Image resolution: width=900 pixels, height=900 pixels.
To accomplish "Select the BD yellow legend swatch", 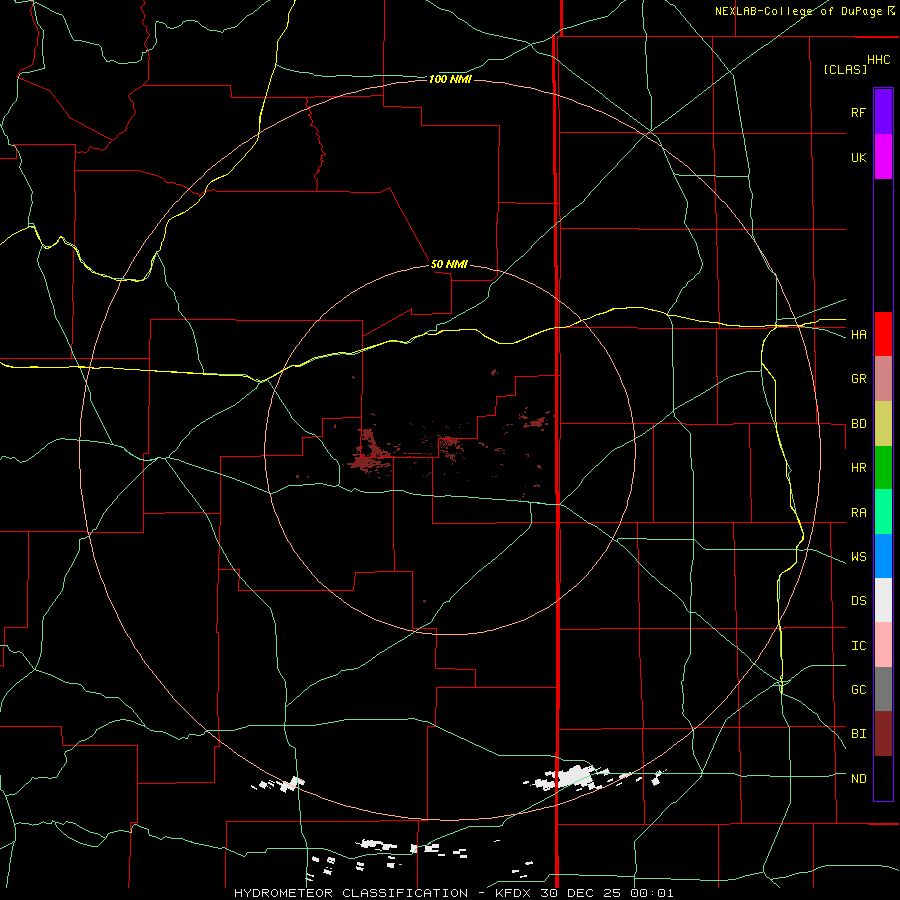I will point(883,424).
